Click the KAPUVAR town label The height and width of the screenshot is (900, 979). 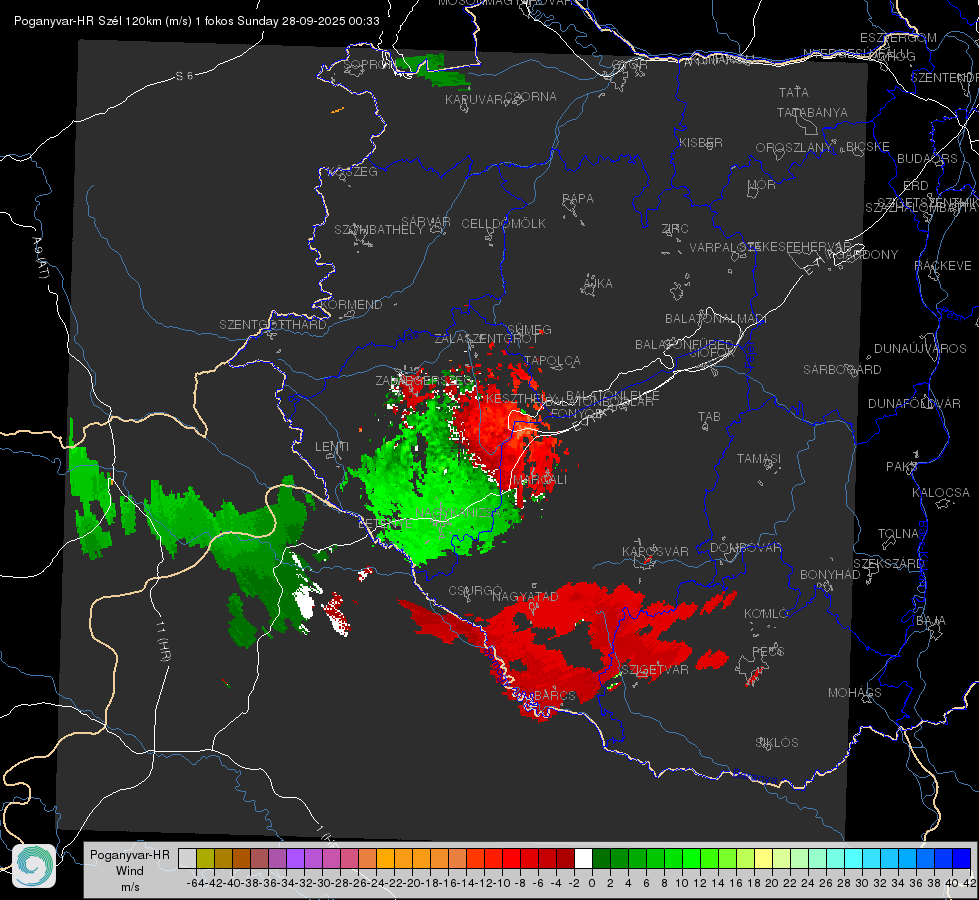[474, 100]
